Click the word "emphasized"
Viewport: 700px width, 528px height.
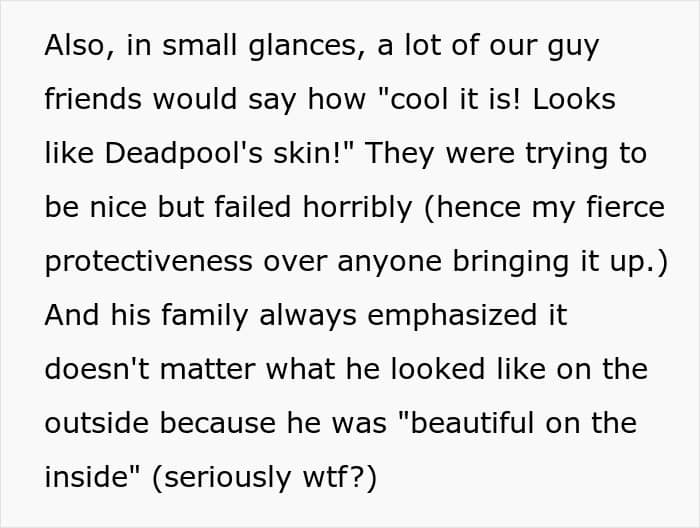point(439,316)
